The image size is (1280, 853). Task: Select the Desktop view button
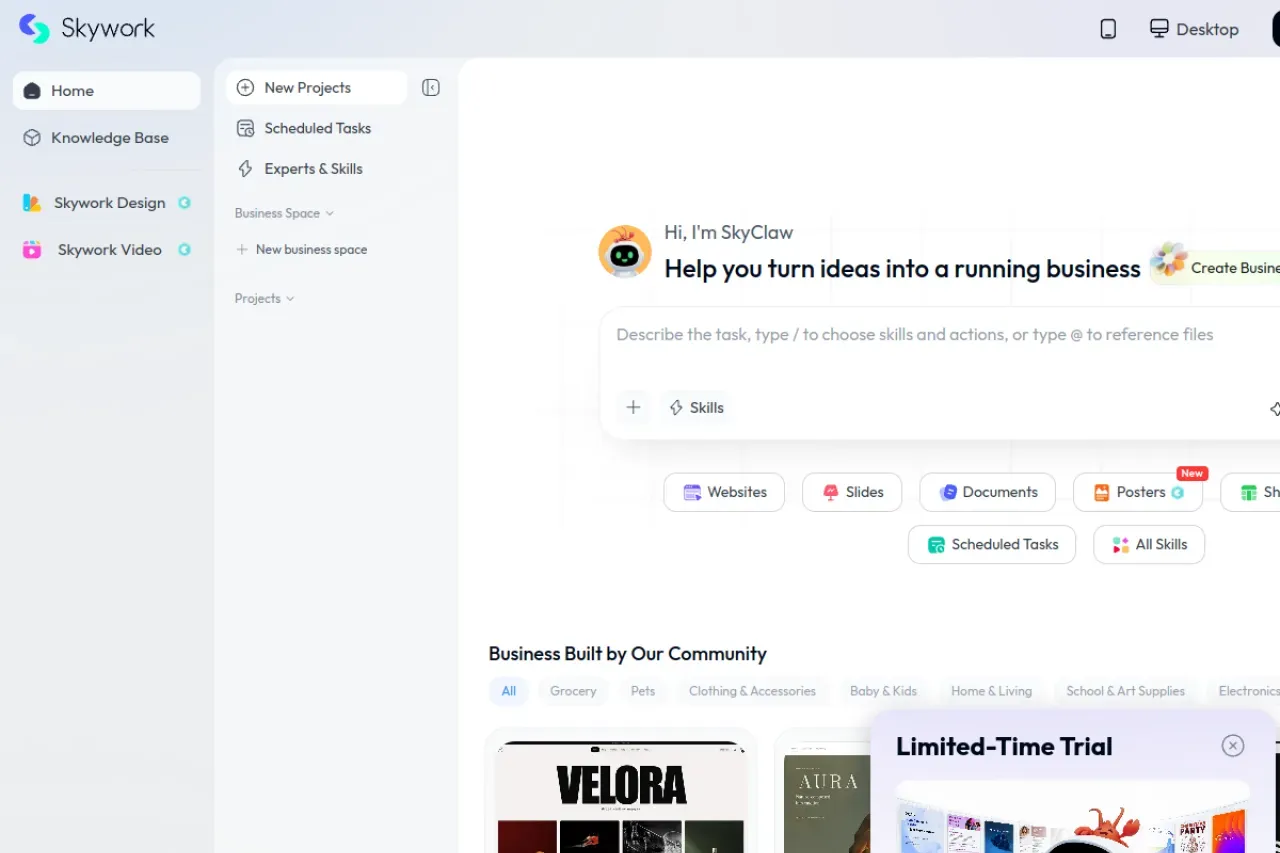click(1194, 29)
